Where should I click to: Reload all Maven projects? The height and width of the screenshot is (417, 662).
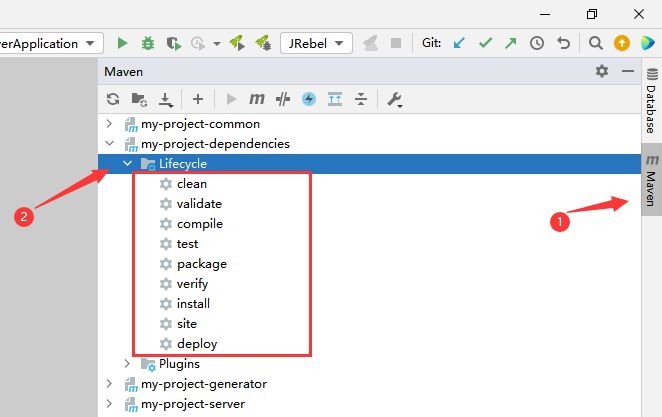113,99
